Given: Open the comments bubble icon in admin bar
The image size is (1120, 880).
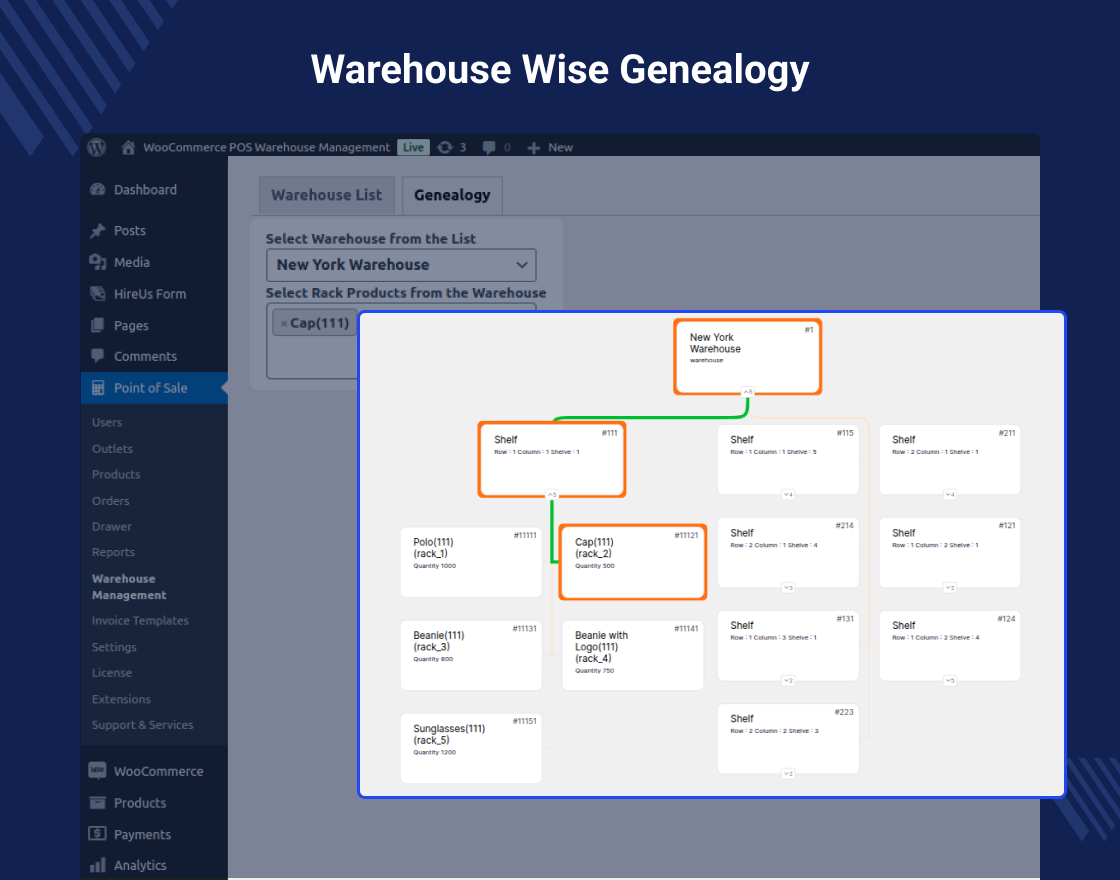Looking at the screenshot, I should (x=490, y=147).
